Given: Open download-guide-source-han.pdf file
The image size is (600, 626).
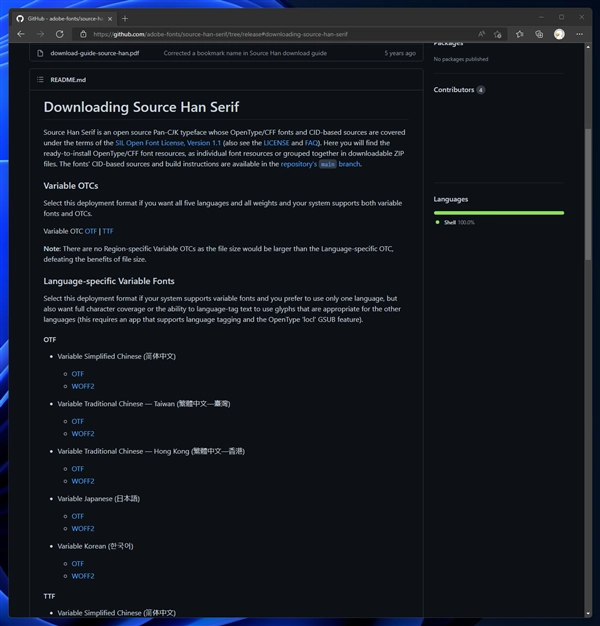Looking at the screenshot, I should click(x=95, y=53).
